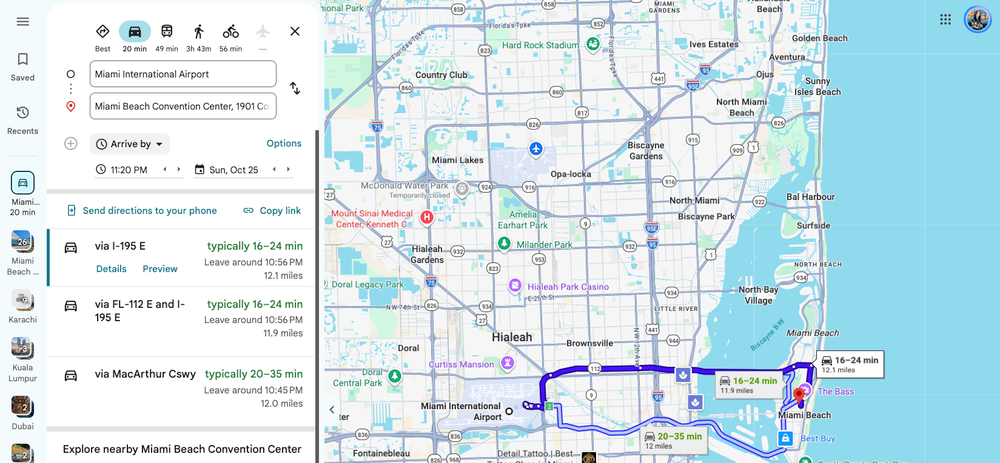Viewport: 1000px width, 463px height.
Task: Open Details for I-195 E route
Action: tap(111, 269)
